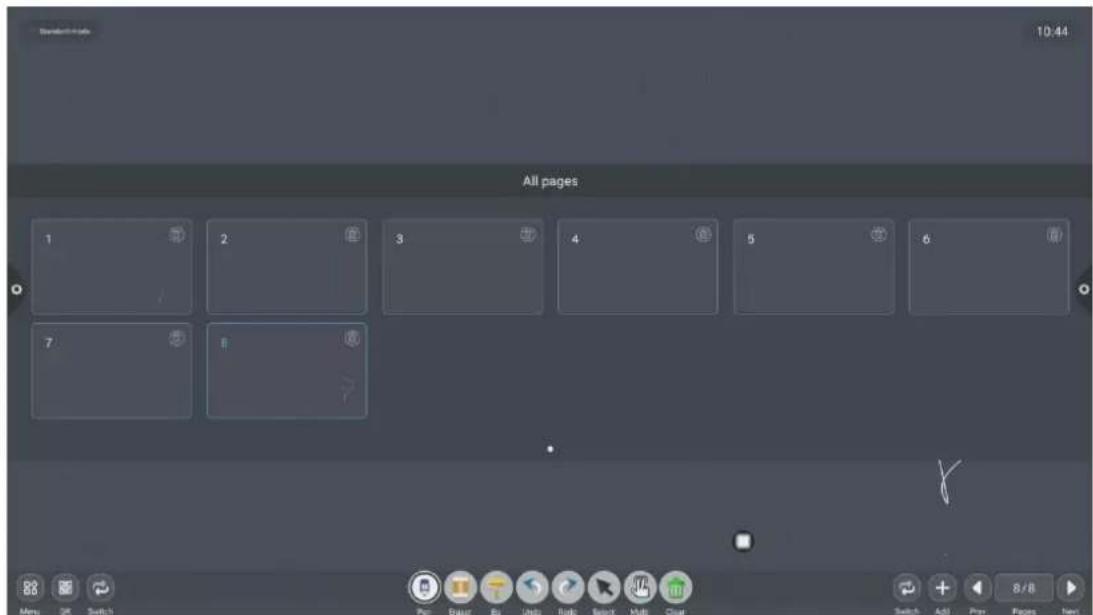Redo the last stroke
Image resolution: width=1093 pixels, height=615 pixels.
coord(568,587)
